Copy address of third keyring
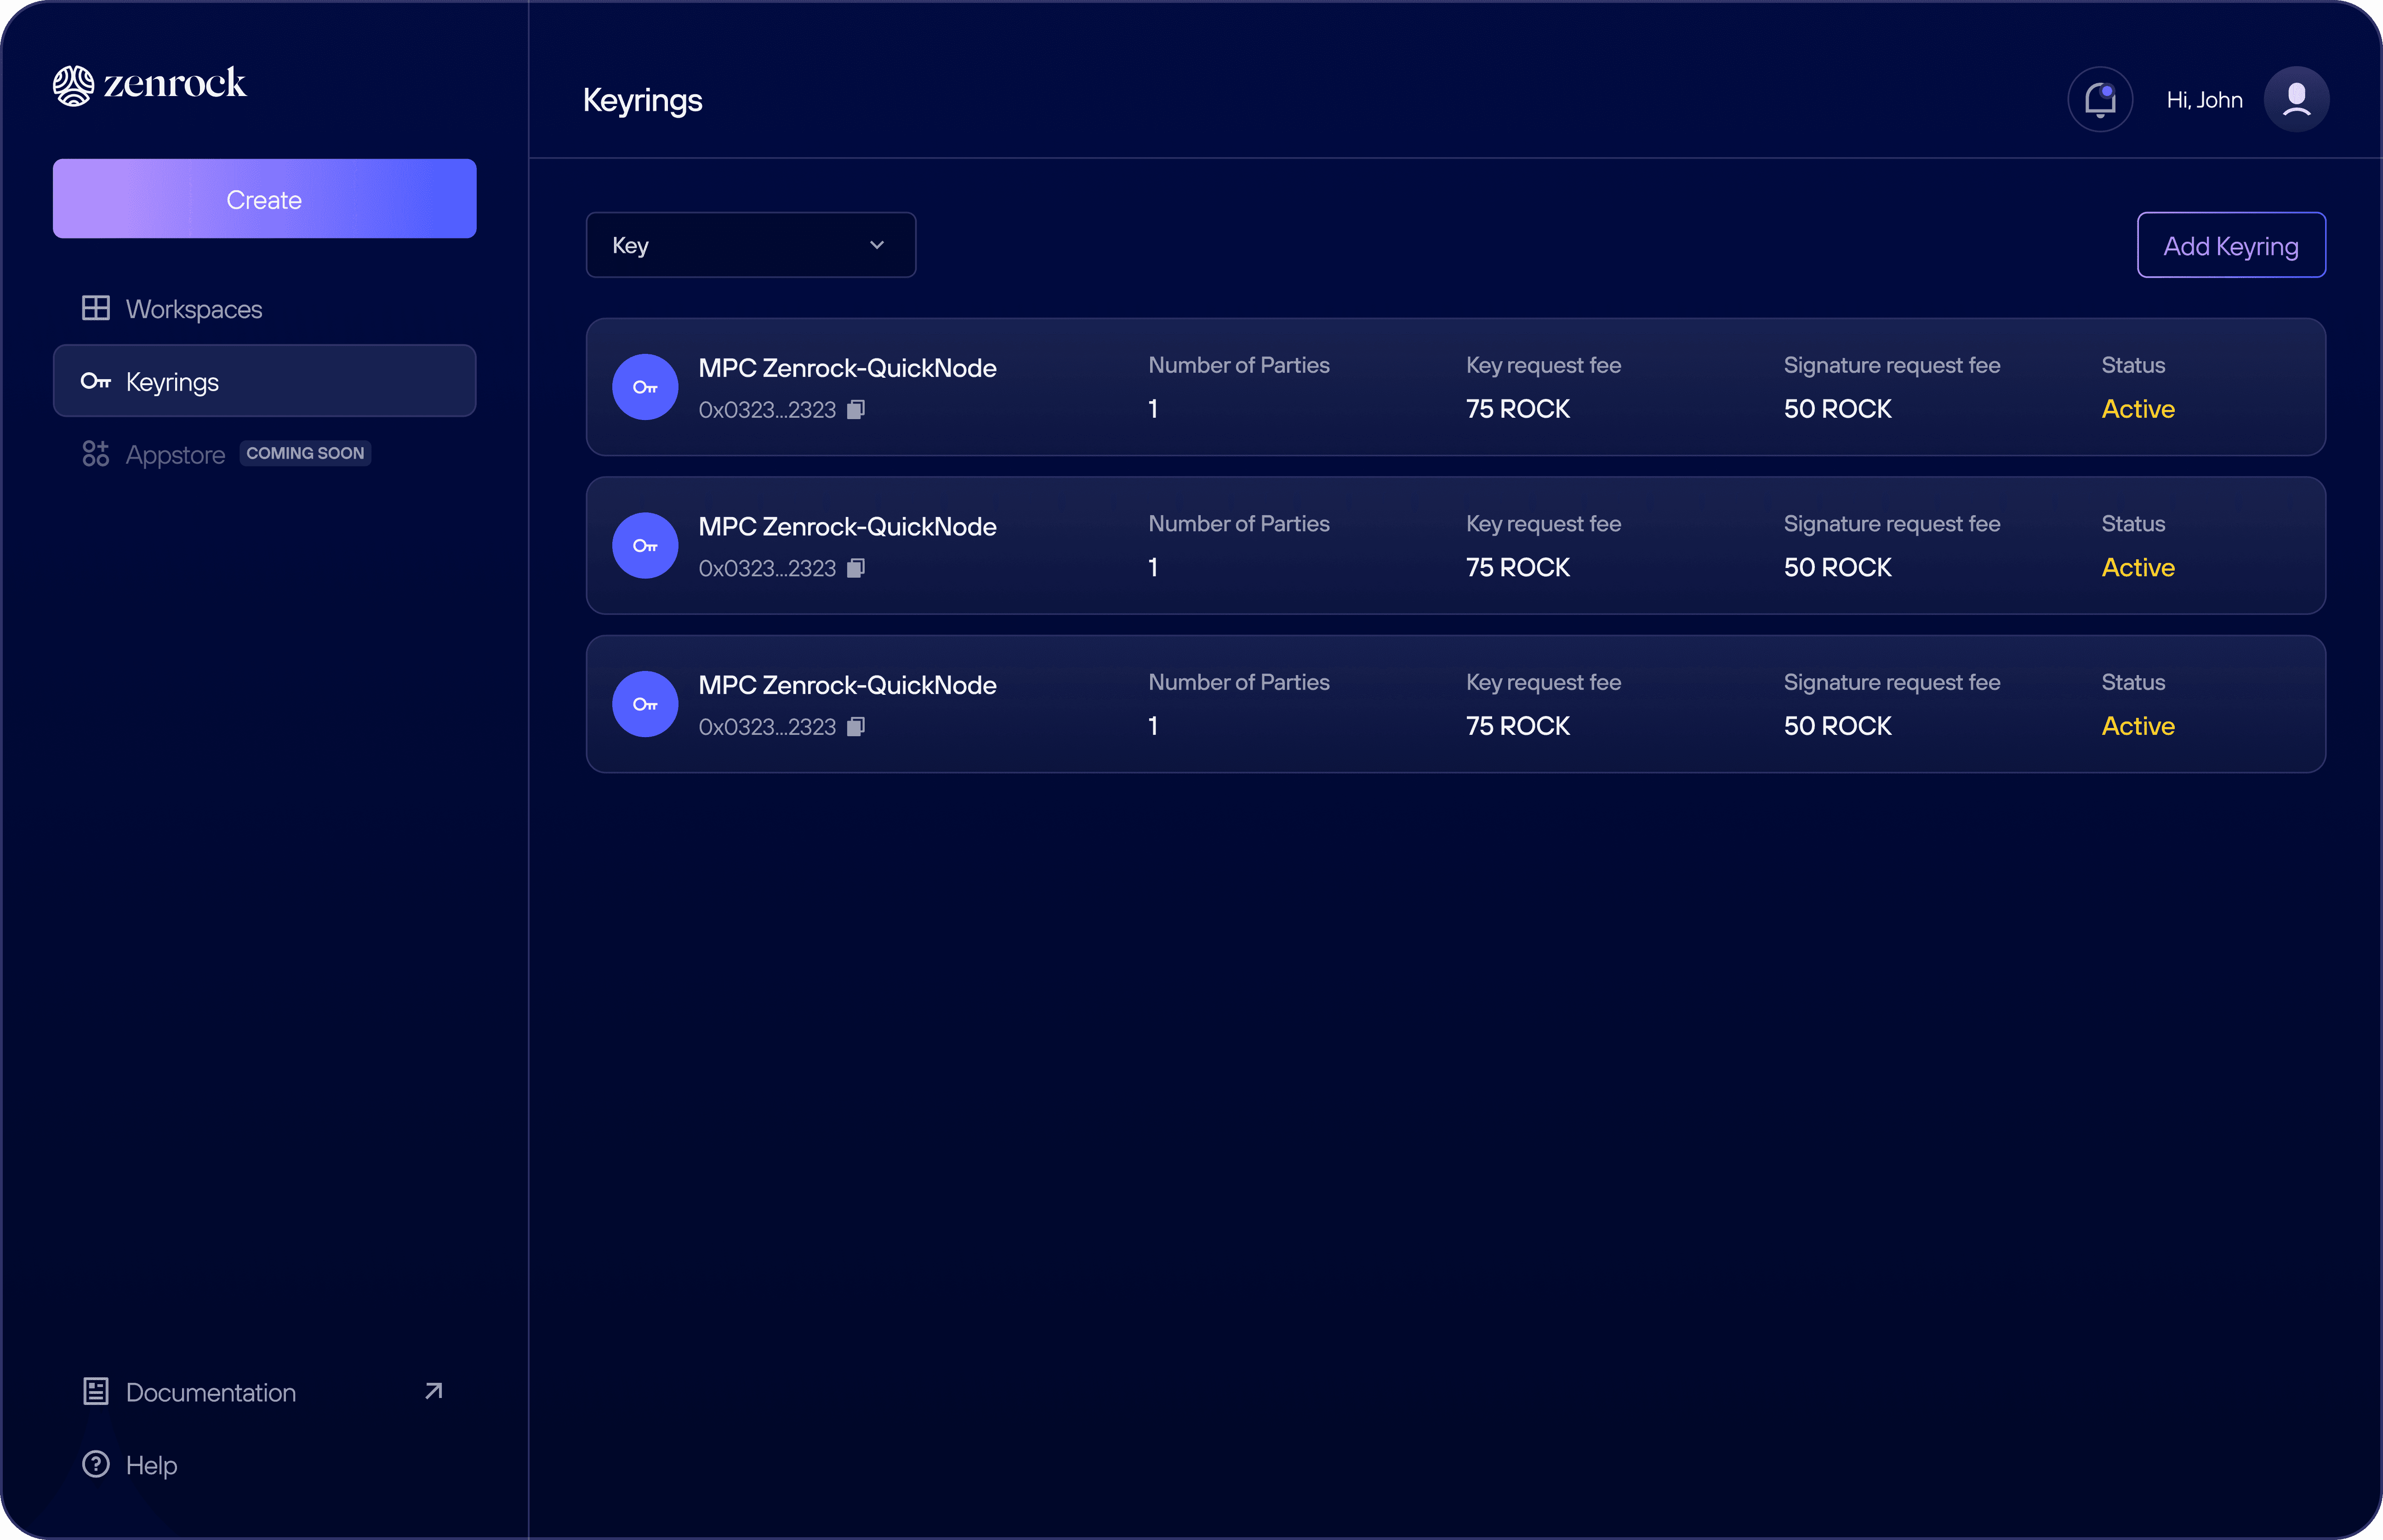Screen dimensions: 2383x1540 point(856,727)
